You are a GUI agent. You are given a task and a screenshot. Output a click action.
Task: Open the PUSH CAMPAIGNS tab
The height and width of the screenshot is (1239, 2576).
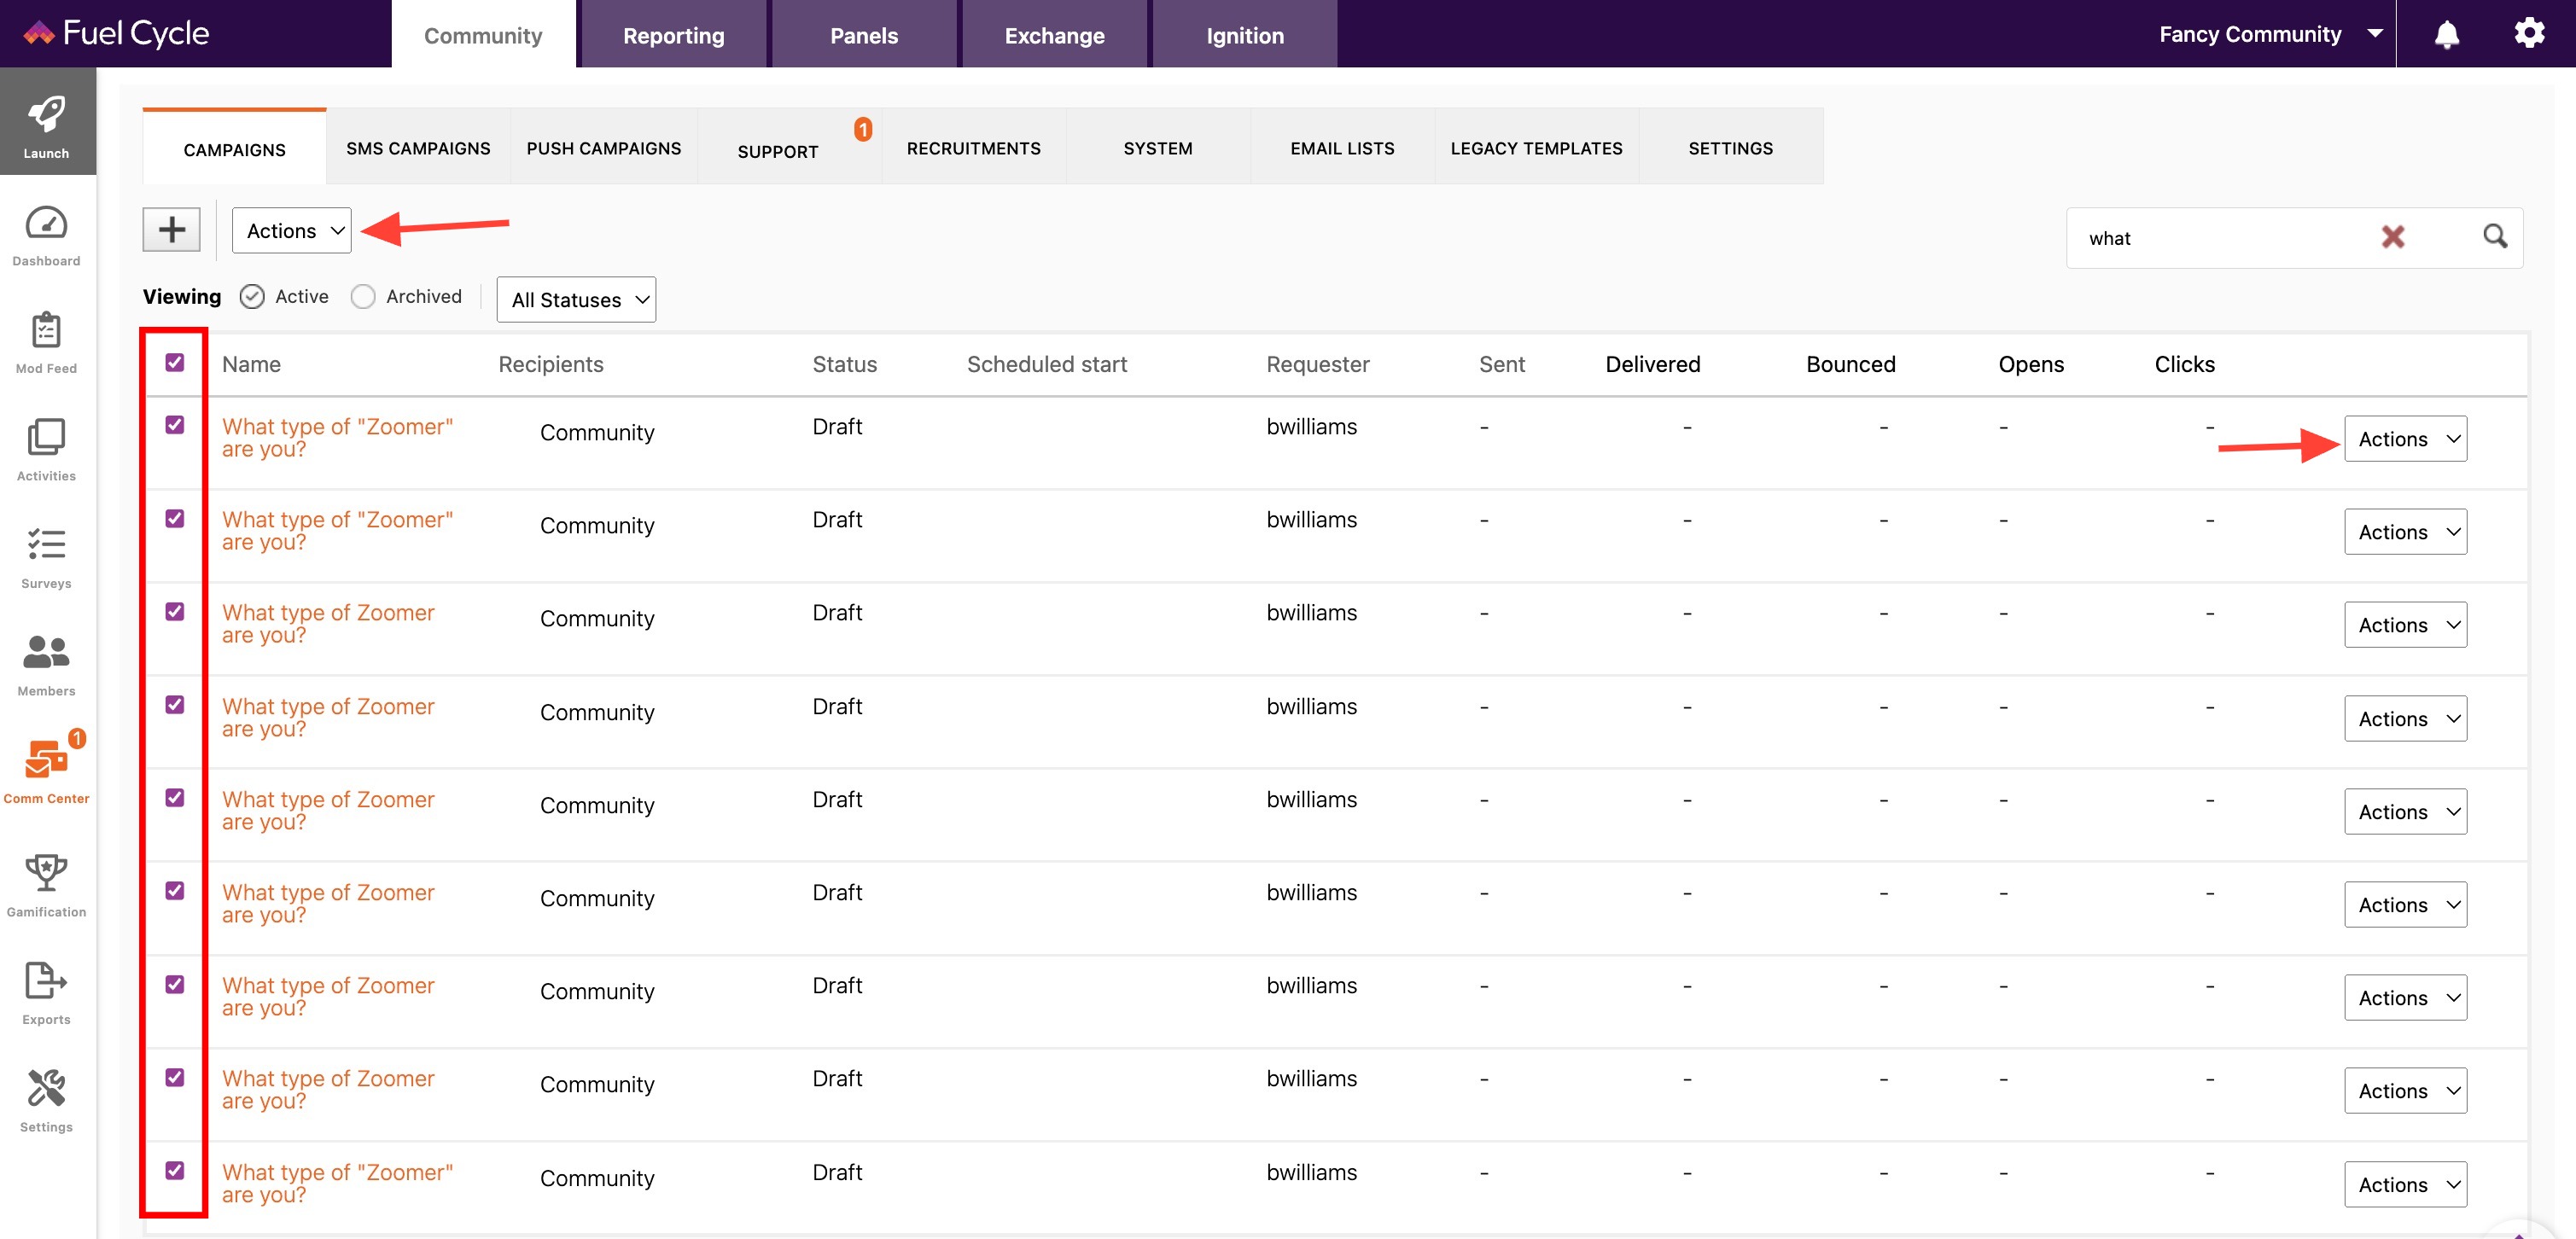(604, 148)
